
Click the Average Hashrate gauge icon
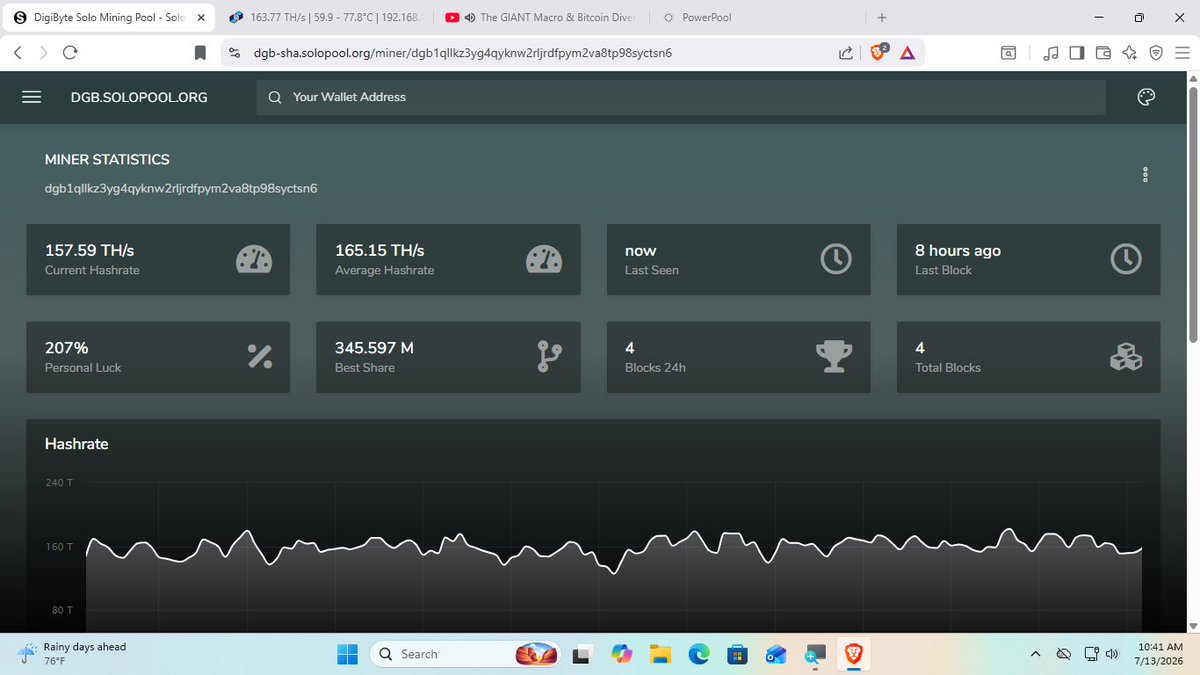point(543,260)
